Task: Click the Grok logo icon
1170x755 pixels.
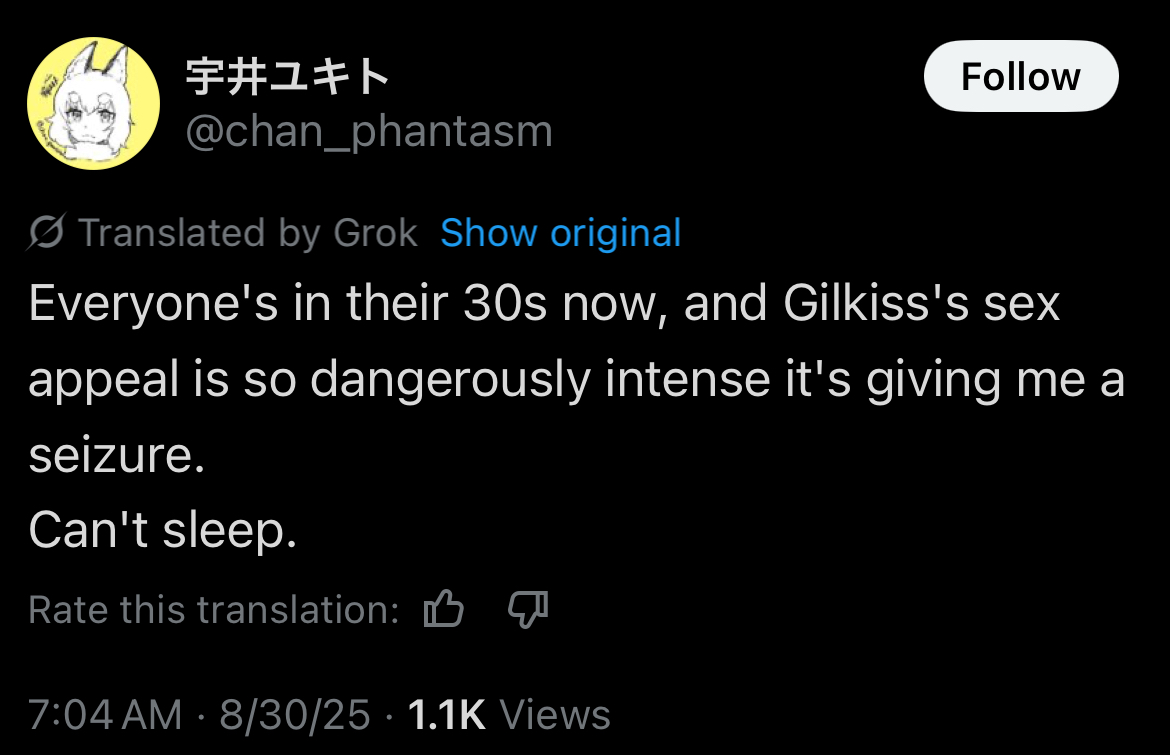Action: click(46, 232)
